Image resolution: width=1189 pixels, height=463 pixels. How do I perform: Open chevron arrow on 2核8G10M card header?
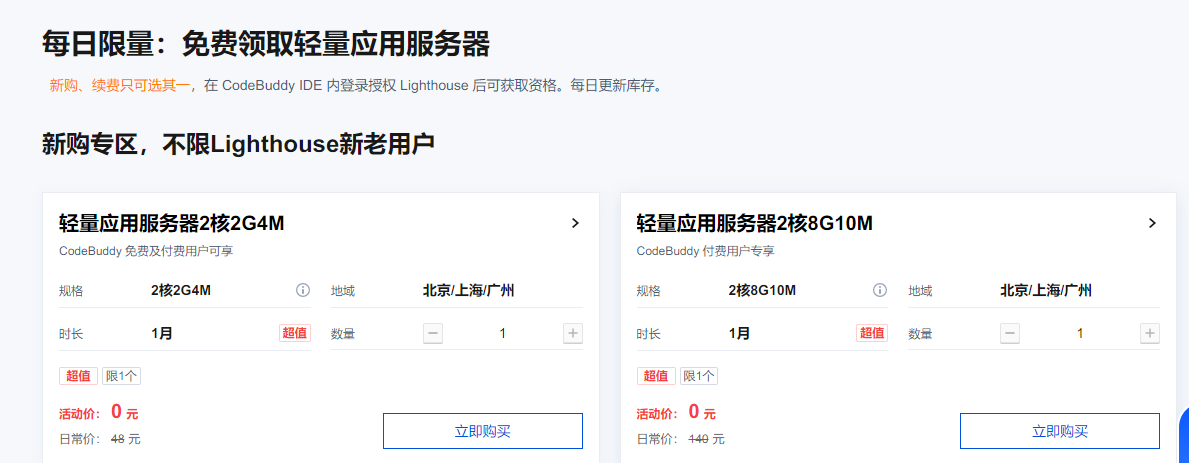point(1152,223)
